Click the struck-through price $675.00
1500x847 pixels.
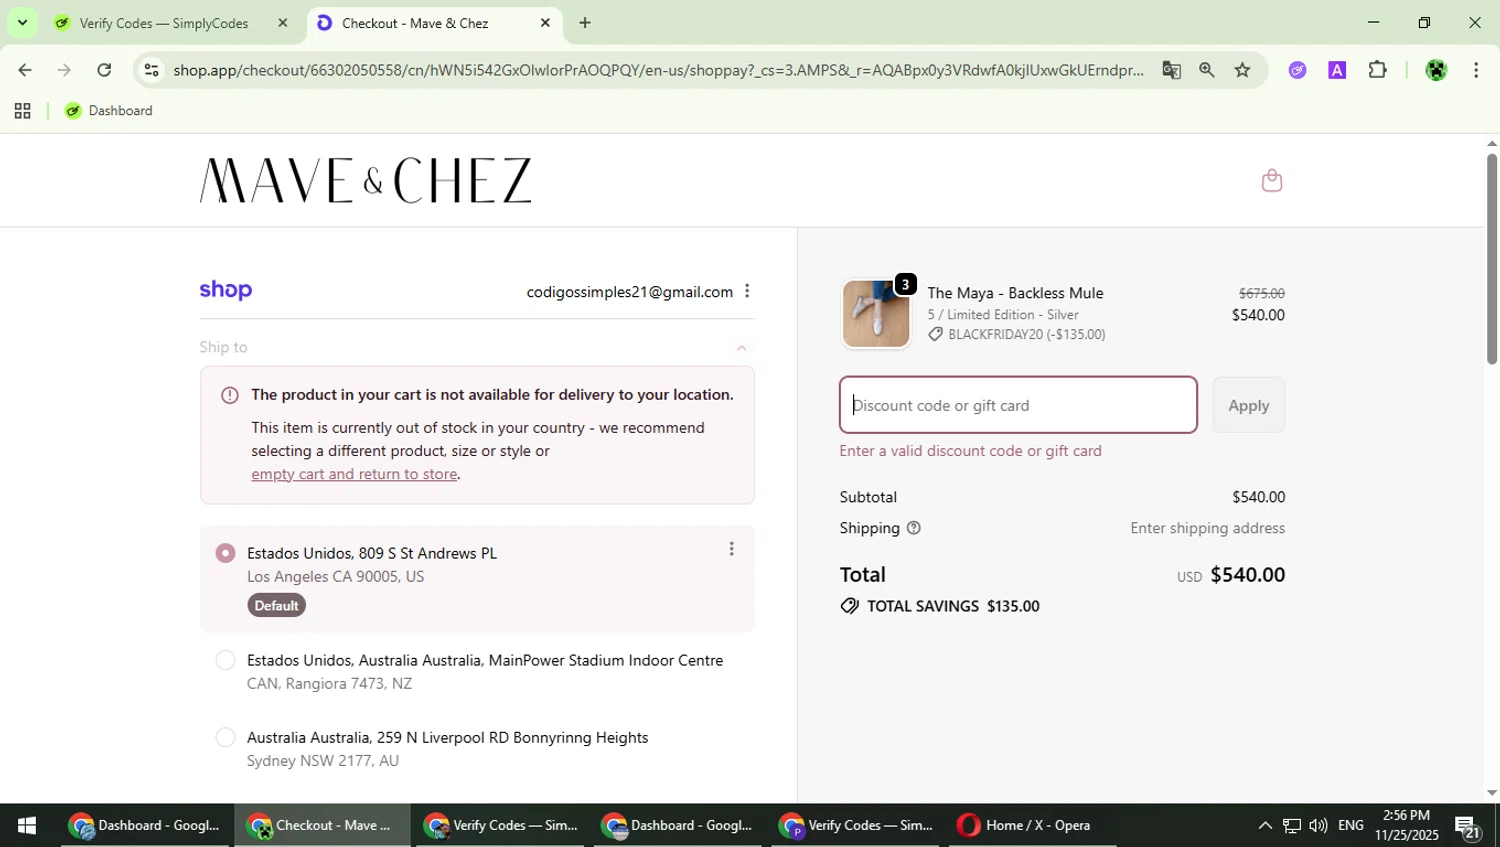[1261, 293]
